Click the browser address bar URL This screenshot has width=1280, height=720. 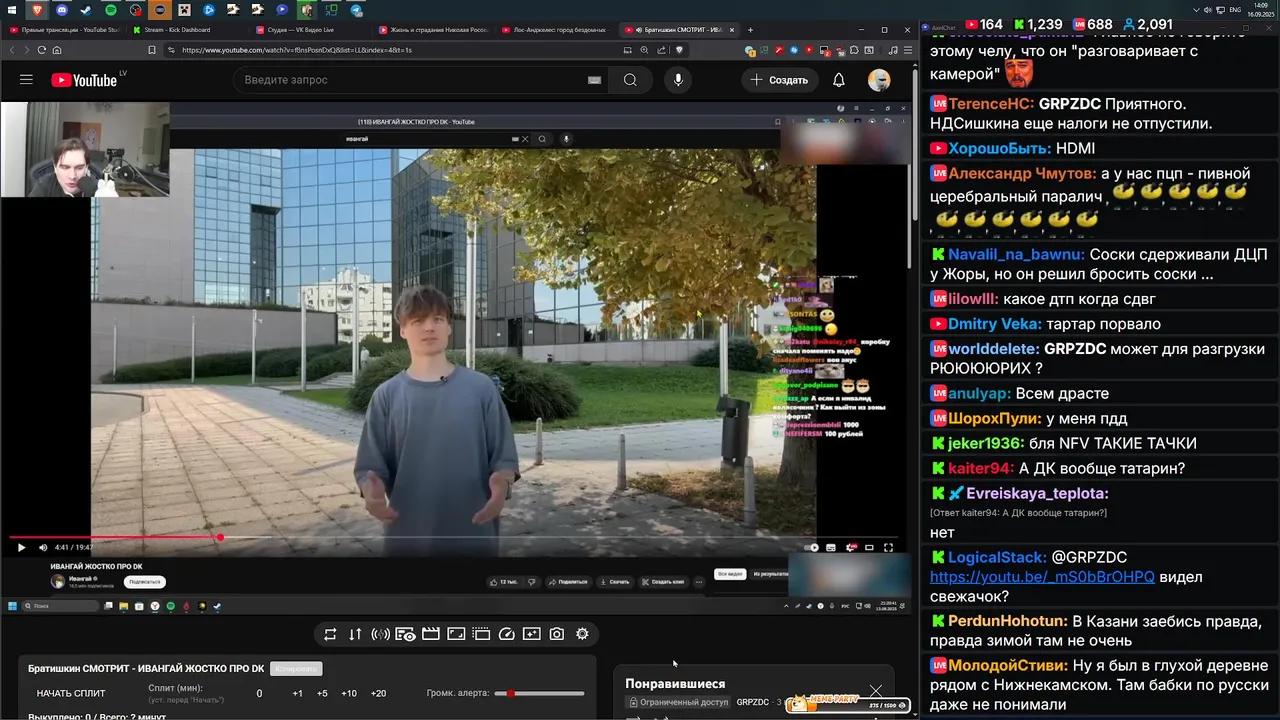[x=297, y=50]
